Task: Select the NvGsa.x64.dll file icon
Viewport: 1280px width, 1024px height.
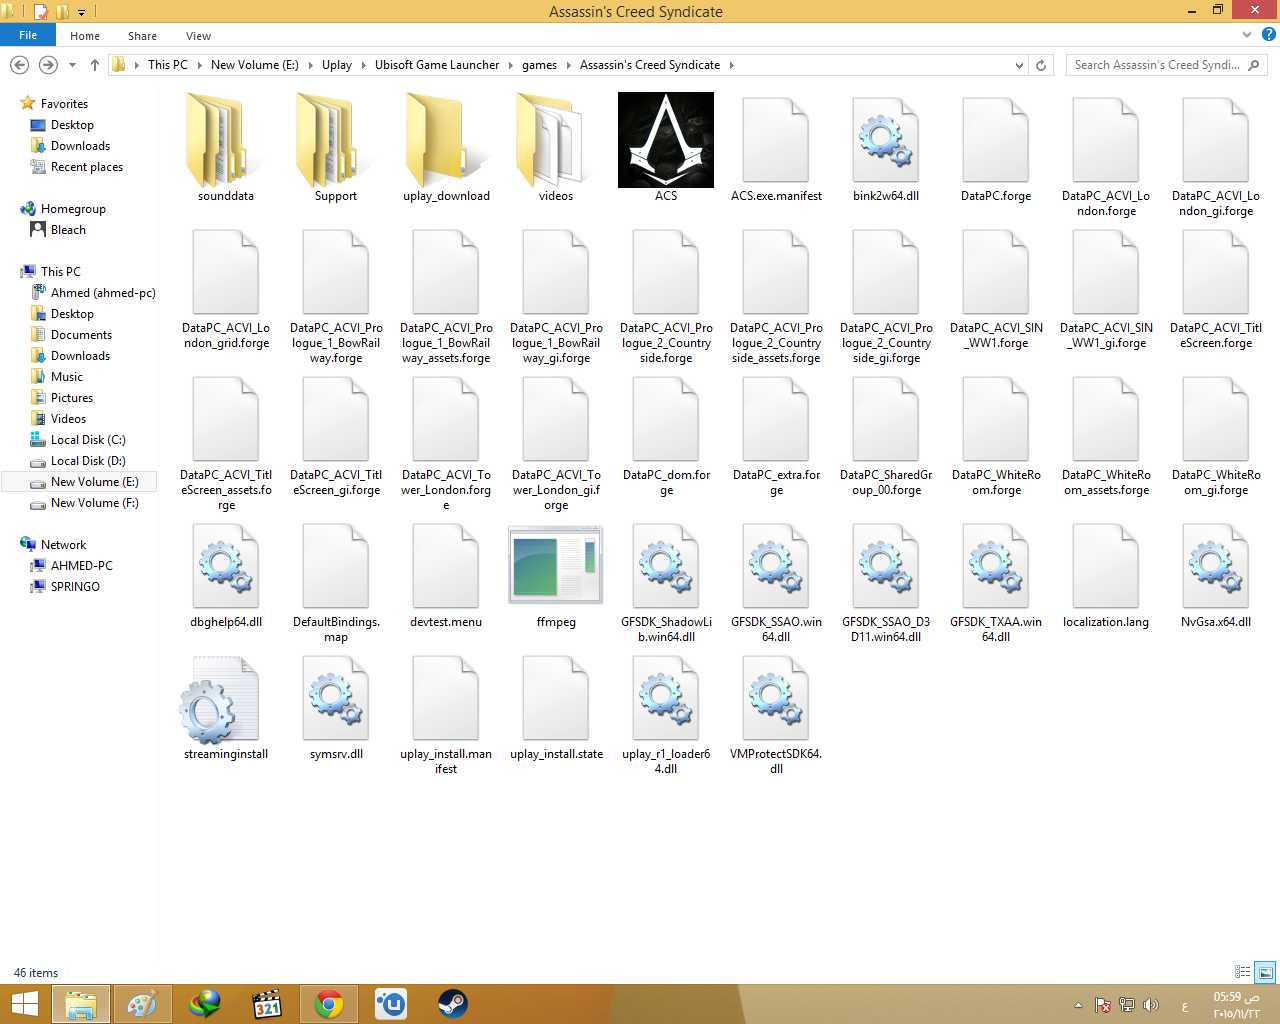Action: [1216, 566]
